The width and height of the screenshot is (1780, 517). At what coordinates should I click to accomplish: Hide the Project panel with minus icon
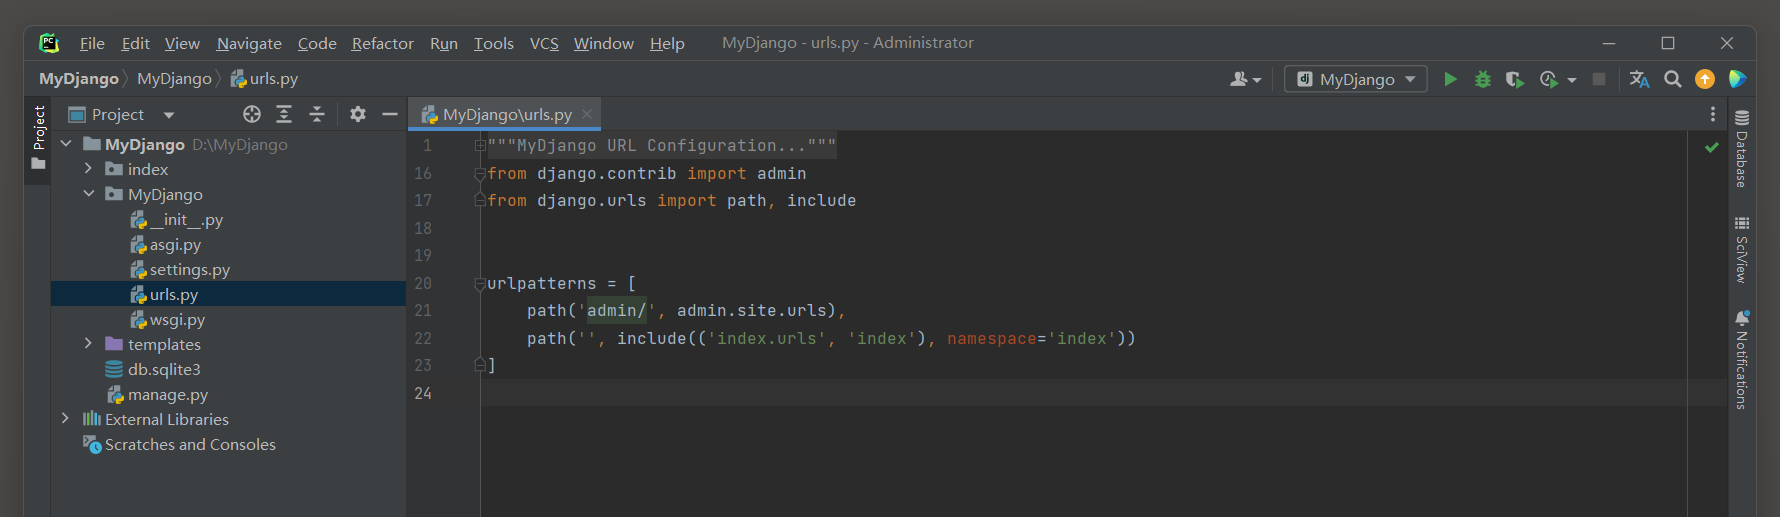point(390,114)
